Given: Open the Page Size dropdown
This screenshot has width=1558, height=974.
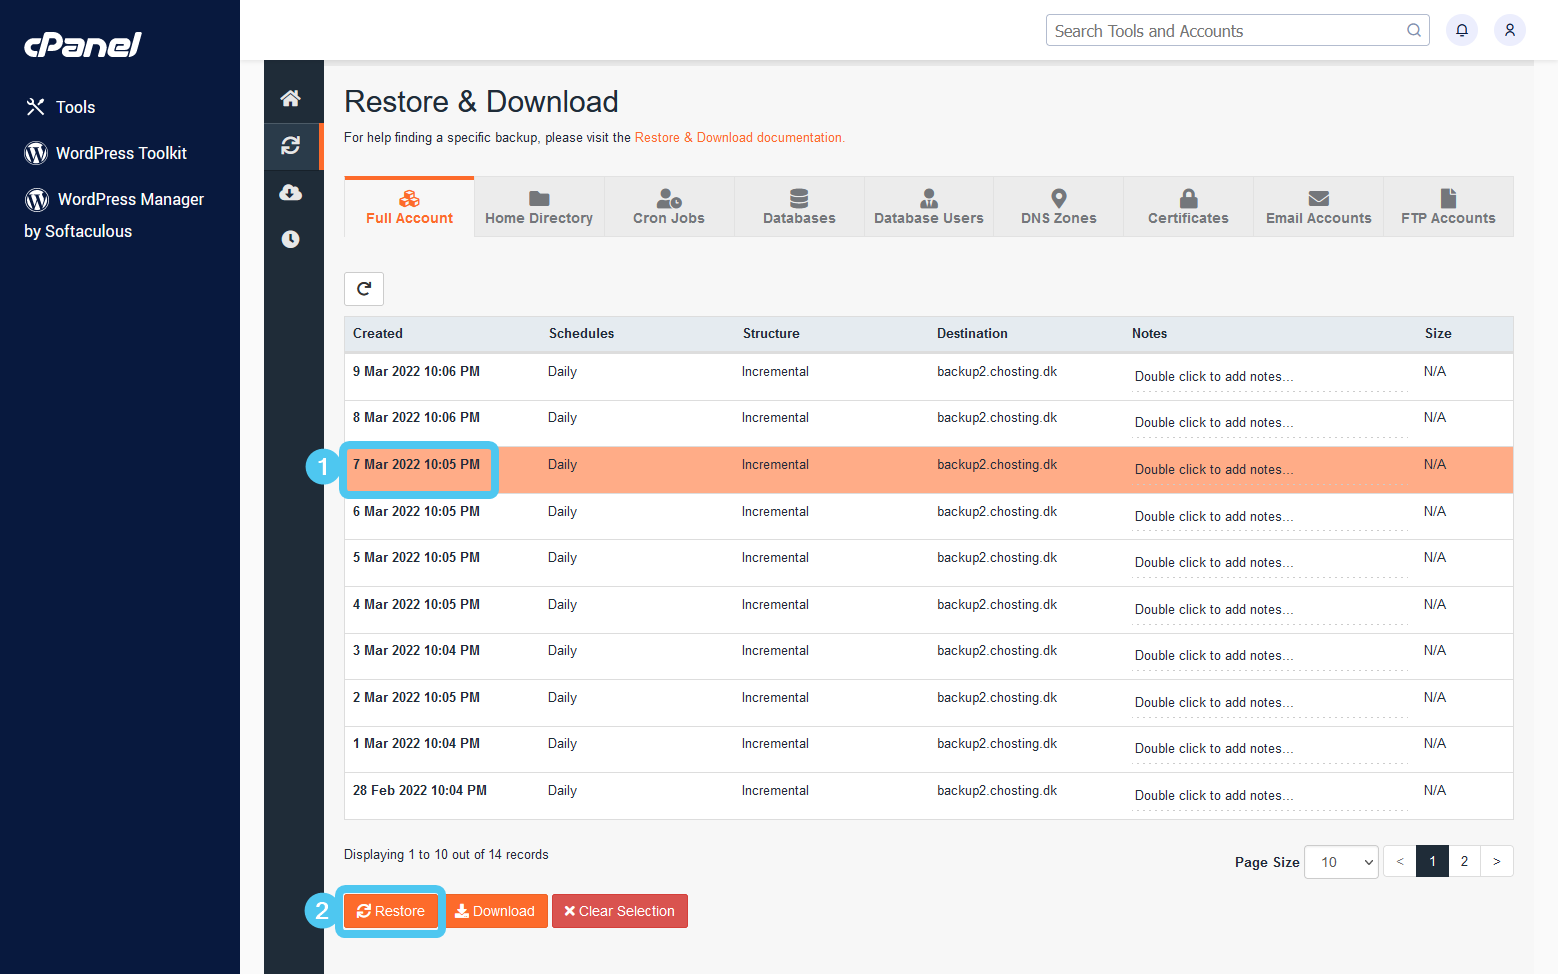Looking at the screenshot, I should coord(1340,861).
